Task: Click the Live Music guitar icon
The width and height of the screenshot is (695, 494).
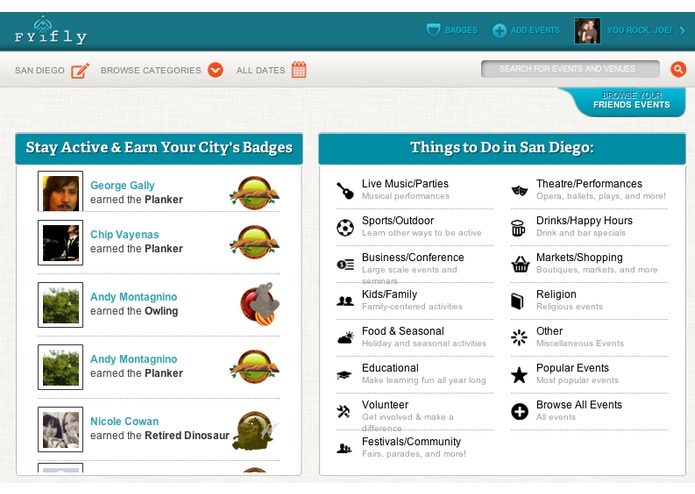Action: point(345,191)
